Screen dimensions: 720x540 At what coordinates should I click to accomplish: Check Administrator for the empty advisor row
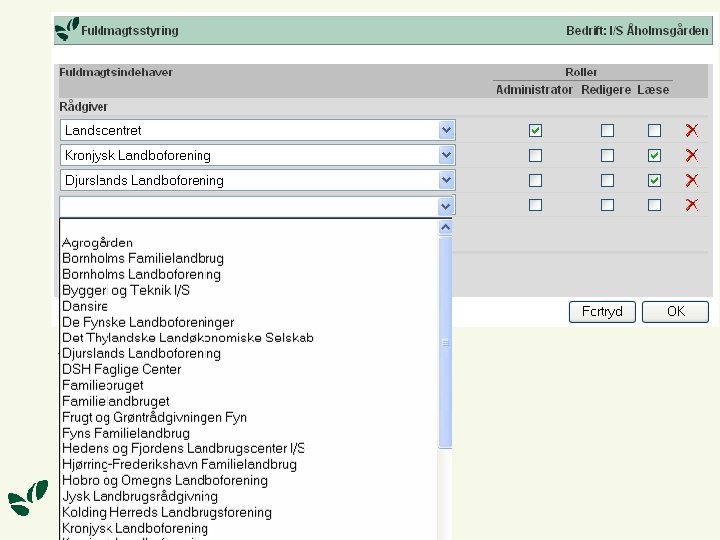pyautogui.click(x=535, y=205)
